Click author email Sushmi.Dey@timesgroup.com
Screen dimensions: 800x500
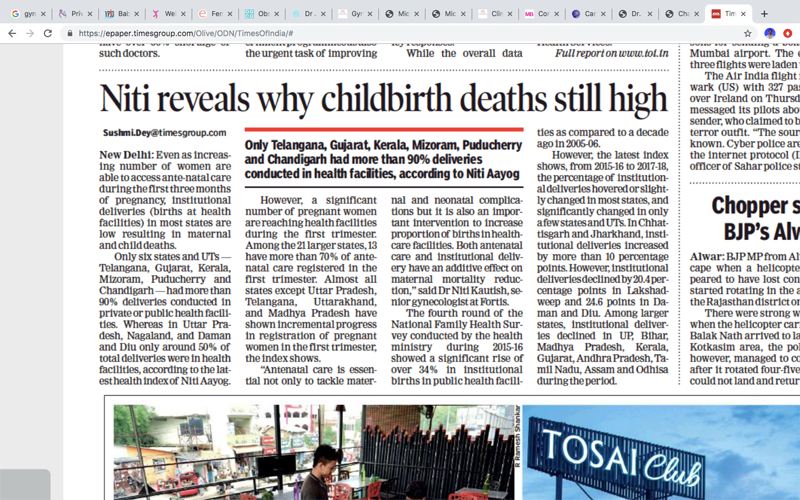point(164,133)
